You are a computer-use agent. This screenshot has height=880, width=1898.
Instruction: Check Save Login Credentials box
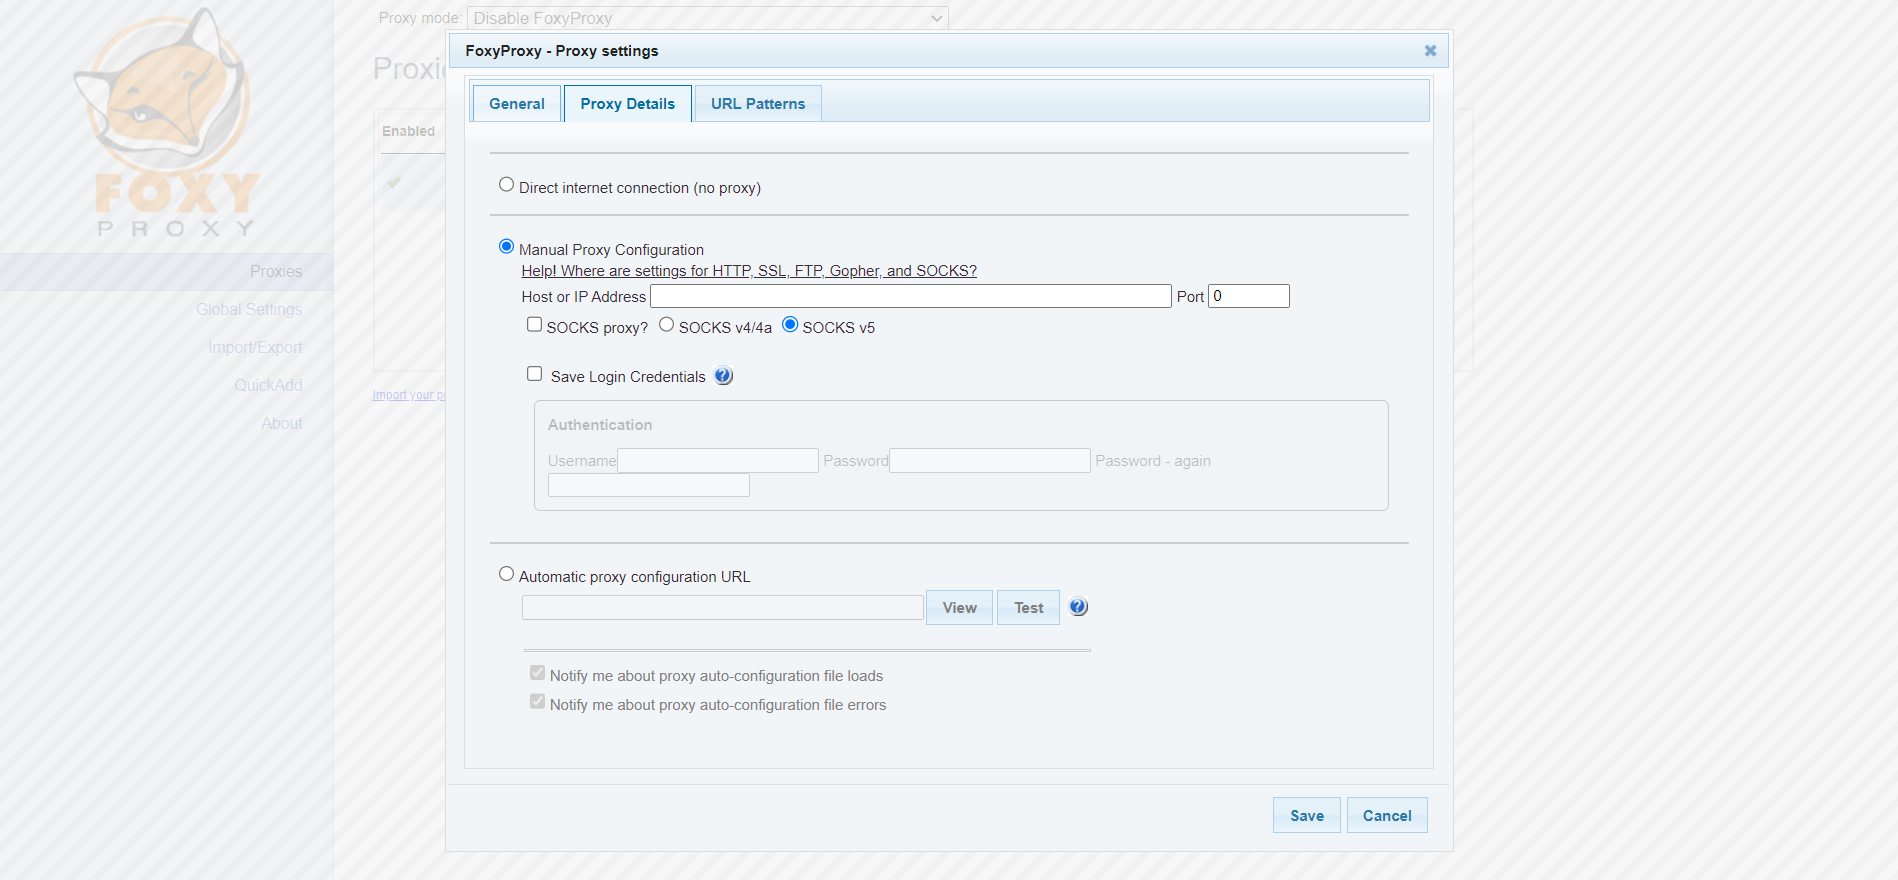tap(535, 374)
